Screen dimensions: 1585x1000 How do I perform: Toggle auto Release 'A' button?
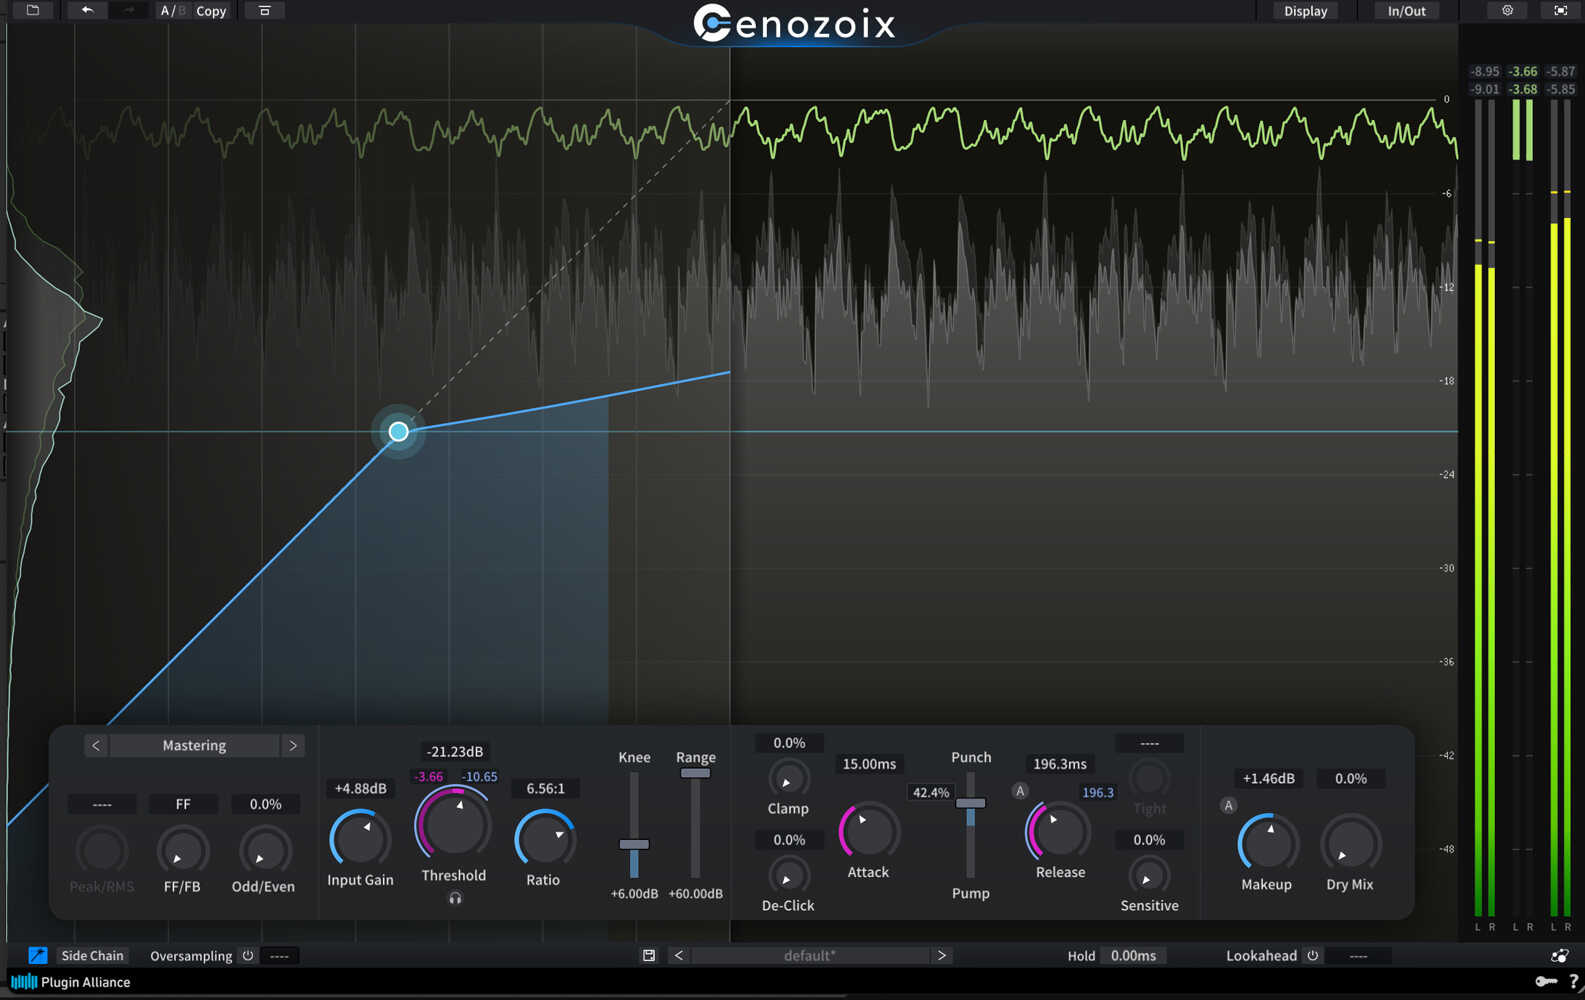(x=1020, y=791)
